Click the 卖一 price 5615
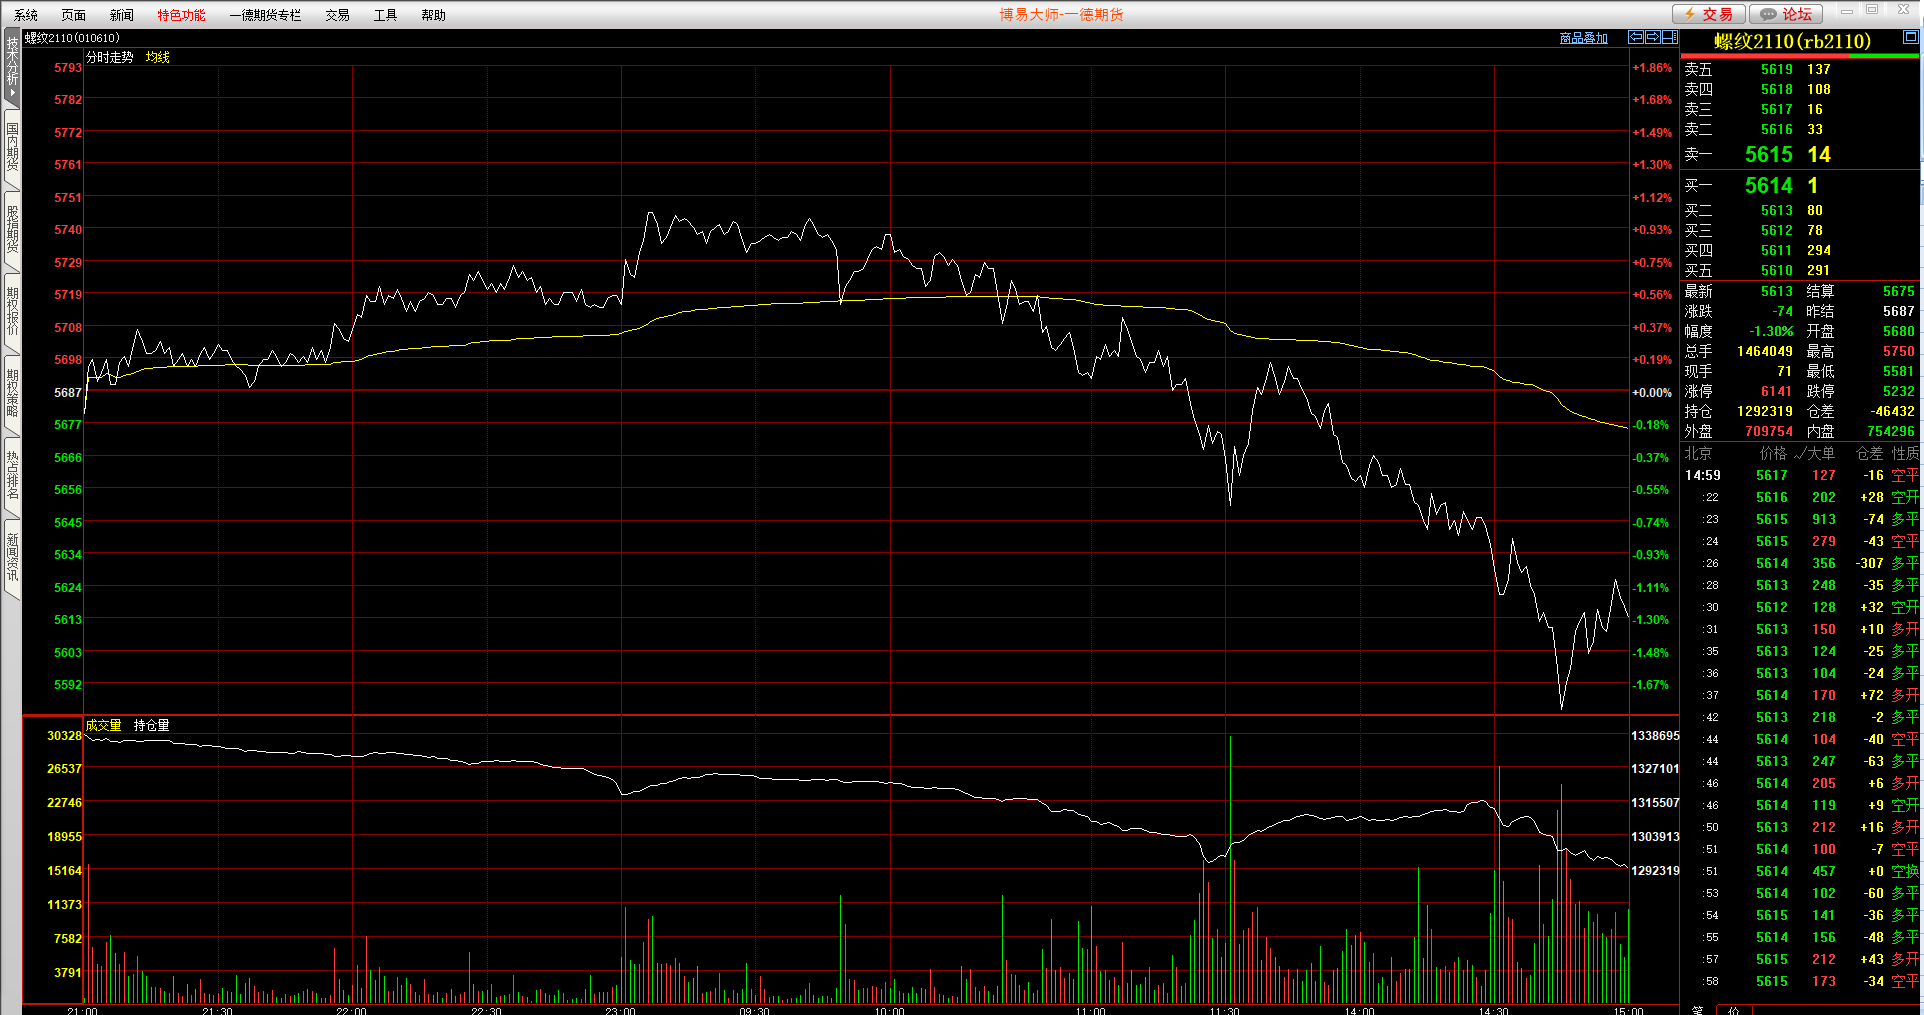 click(1768, 154)
